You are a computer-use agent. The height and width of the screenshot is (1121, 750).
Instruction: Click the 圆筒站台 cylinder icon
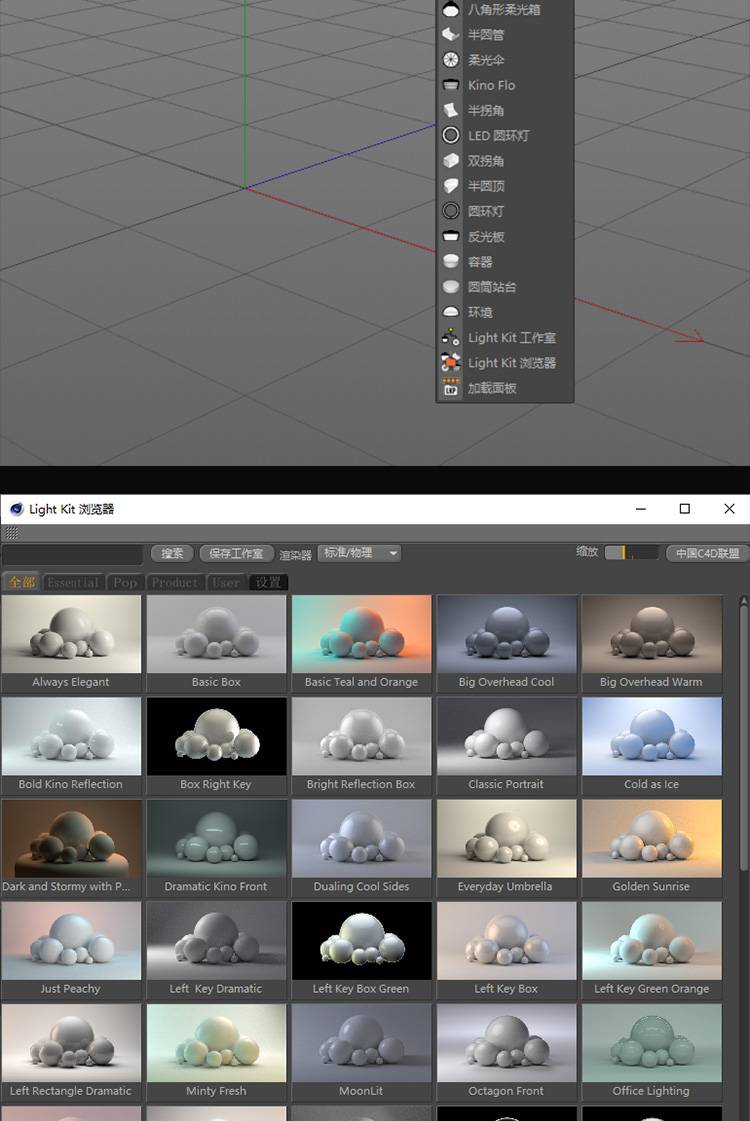(450, 287)
